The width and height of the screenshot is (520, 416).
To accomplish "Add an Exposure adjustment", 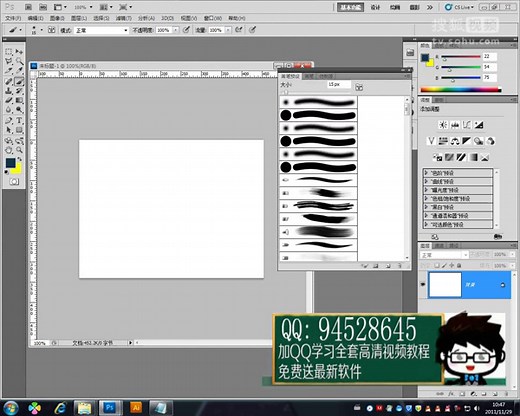I will click(479, 125).
